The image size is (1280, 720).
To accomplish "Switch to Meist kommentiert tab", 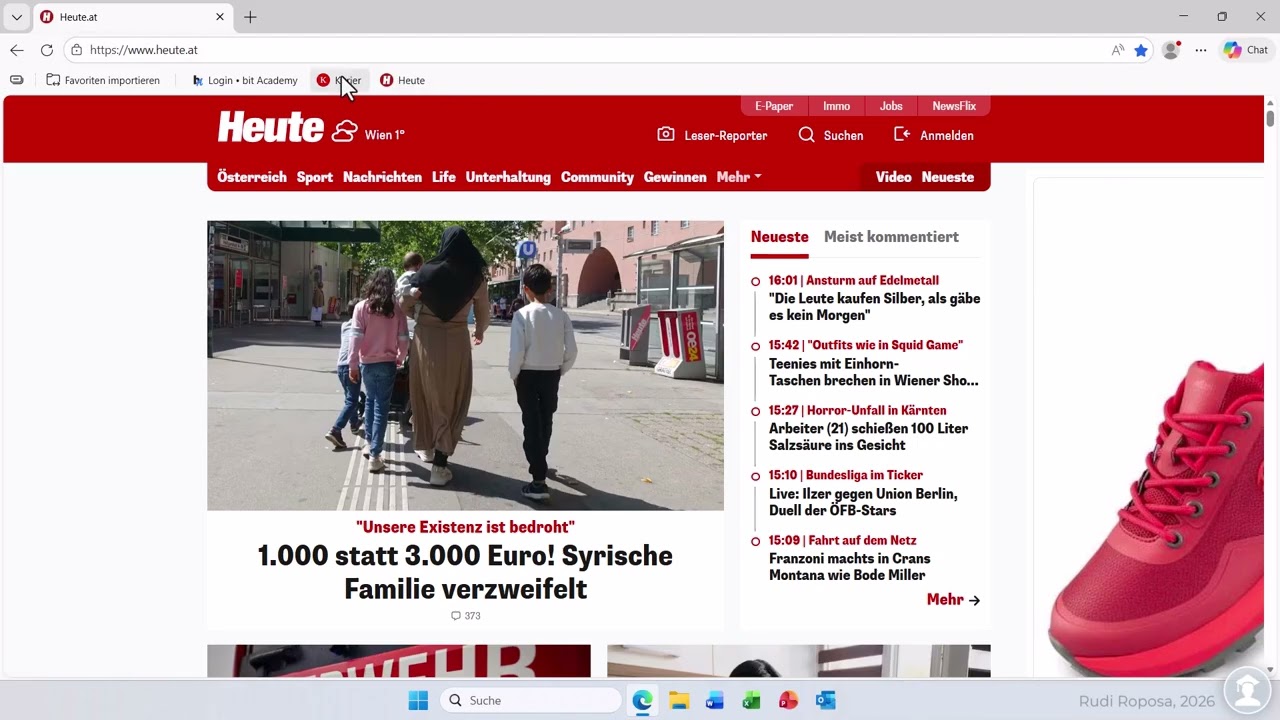I will pos(891,237).
